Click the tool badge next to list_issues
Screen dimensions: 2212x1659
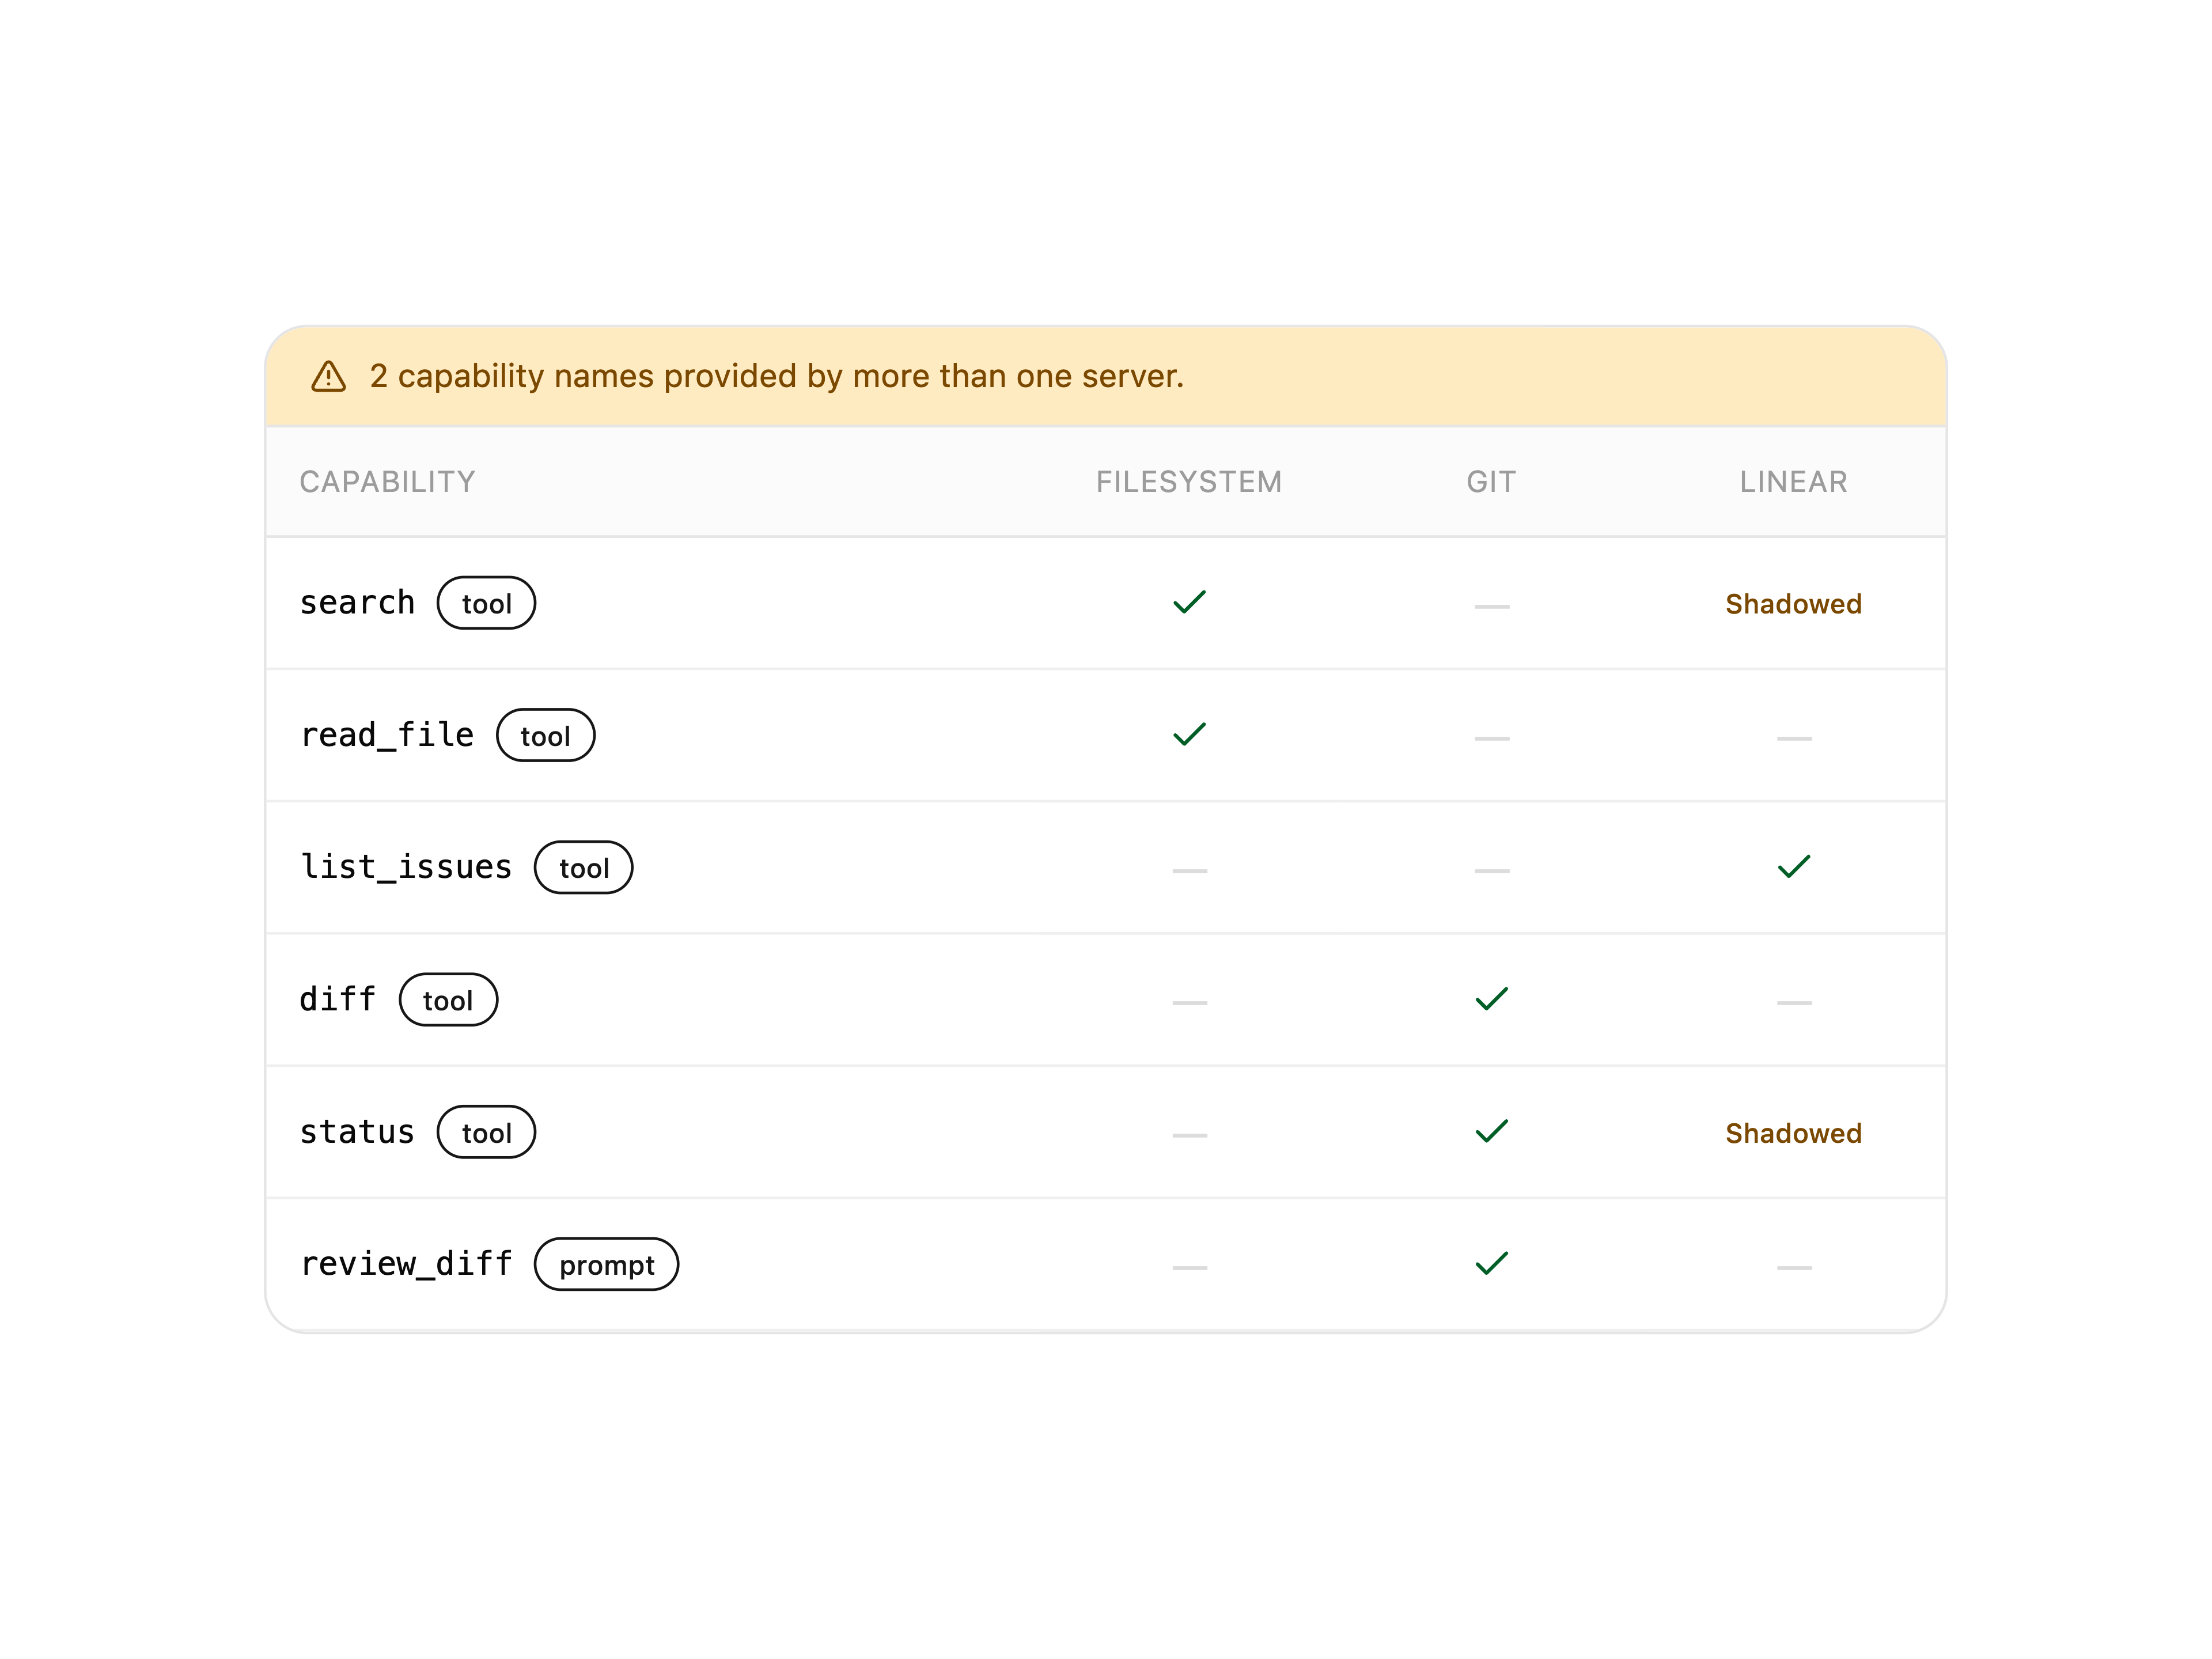click(x=584, y=867)
